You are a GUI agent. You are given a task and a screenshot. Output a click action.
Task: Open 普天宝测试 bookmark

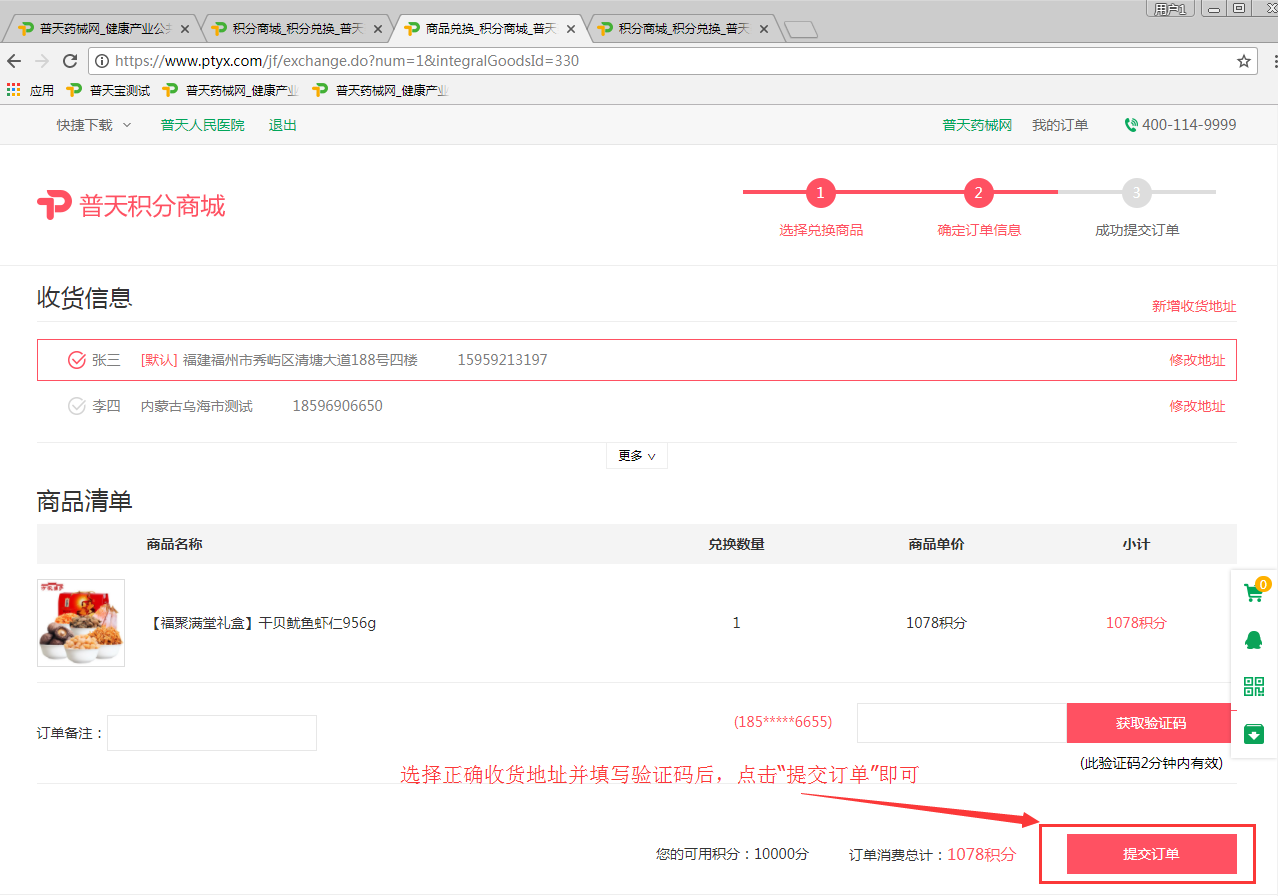108,90
